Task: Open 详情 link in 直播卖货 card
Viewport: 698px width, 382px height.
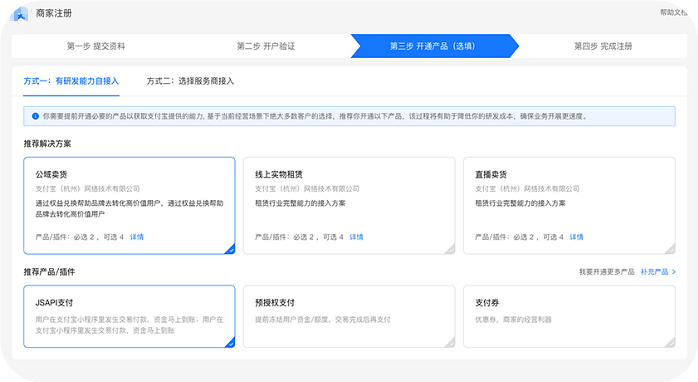Action: 576,237
